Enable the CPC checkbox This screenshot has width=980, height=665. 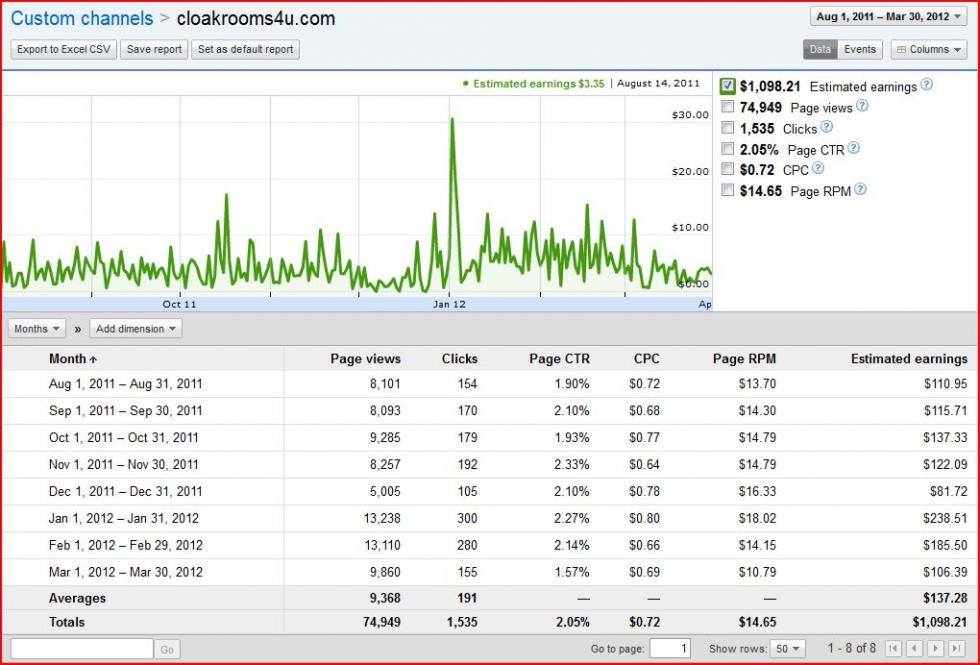[x=728, y=169]
